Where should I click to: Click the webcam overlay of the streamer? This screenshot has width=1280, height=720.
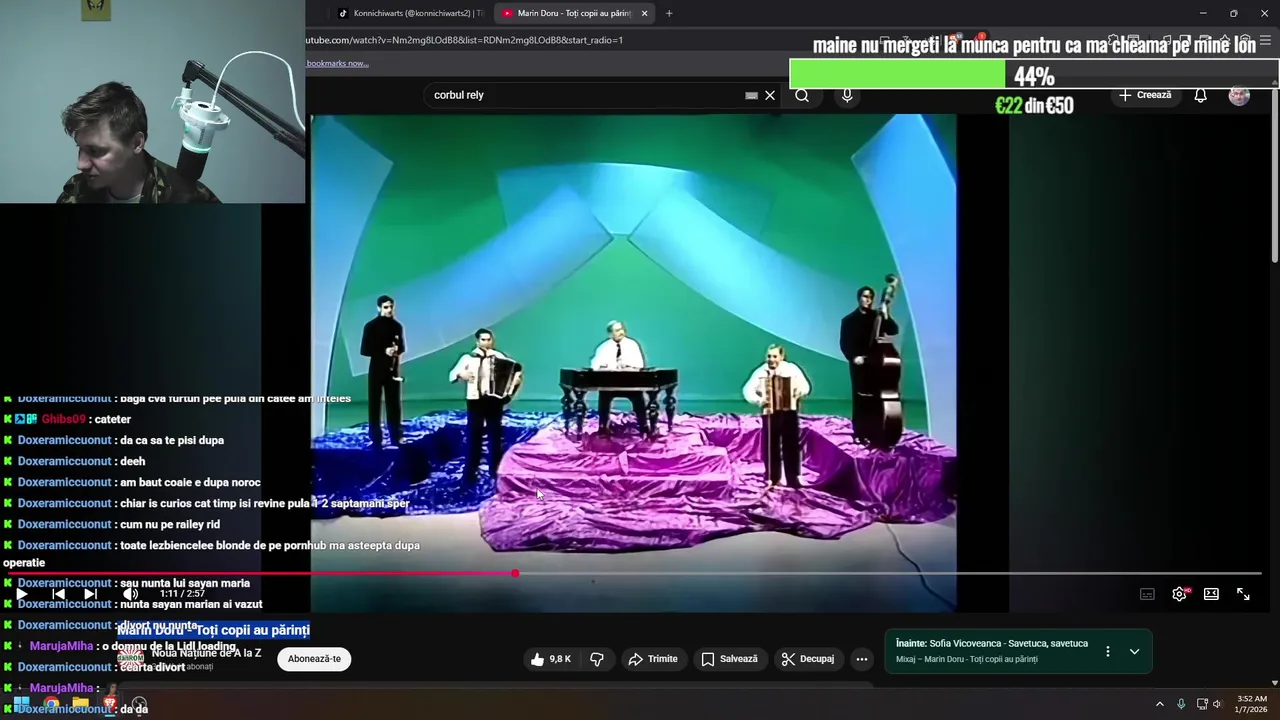(152, 101)
